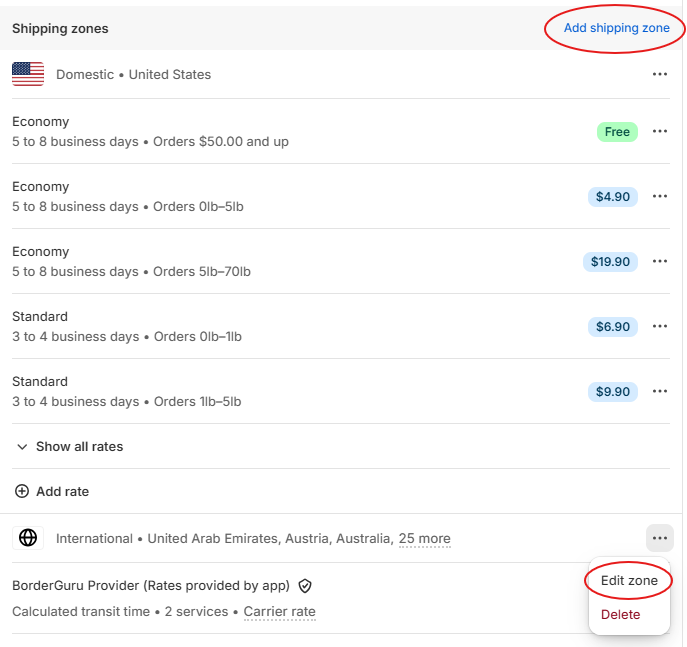Screen dimensions: 687x647
Task: Open options for the $19.90 Economy rate
Action: [659, 261]
